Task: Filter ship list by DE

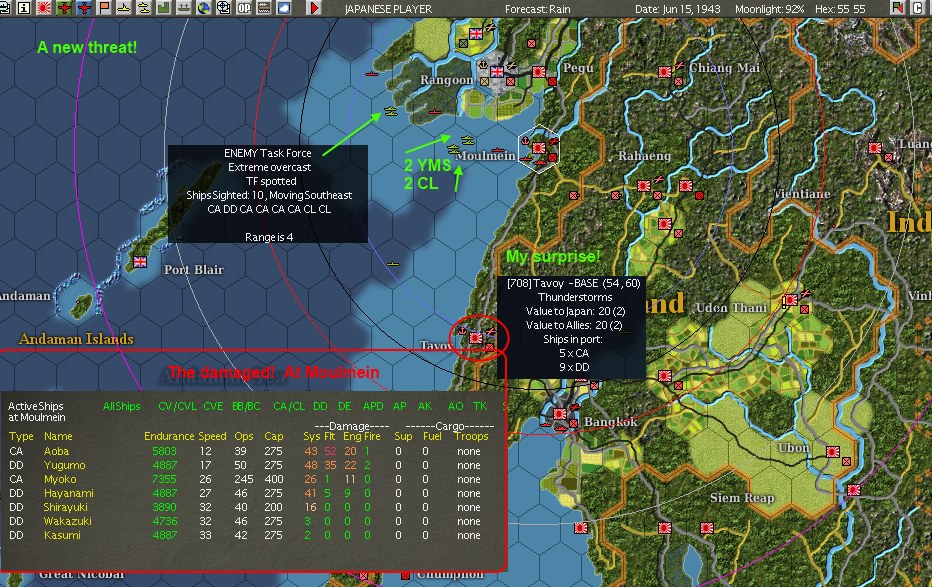Action: pos(345,406)
